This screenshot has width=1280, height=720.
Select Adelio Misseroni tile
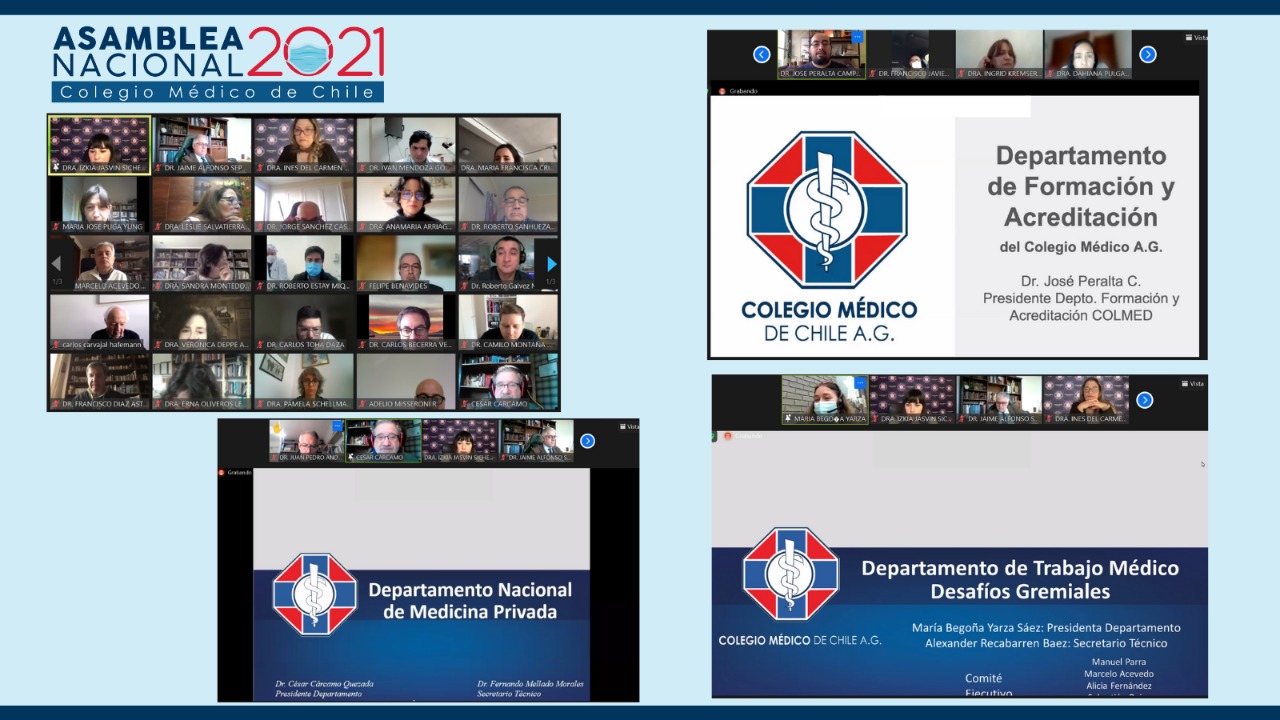coord(406,381)
